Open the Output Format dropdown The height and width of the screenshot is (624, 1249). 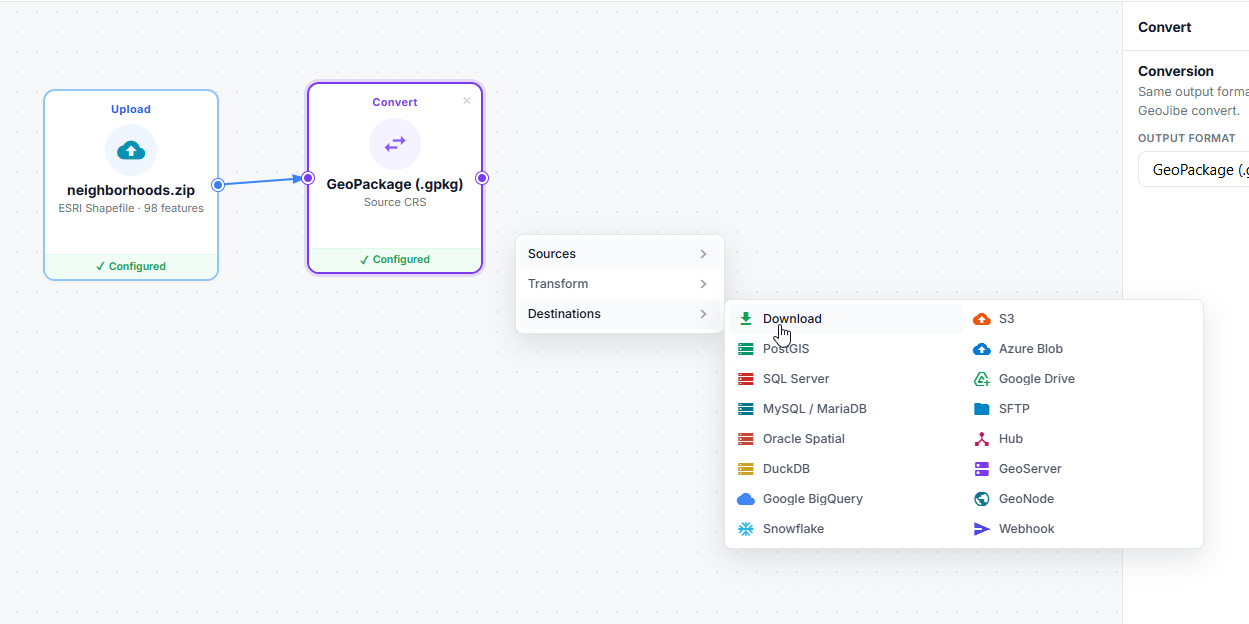click(1194, 170)
